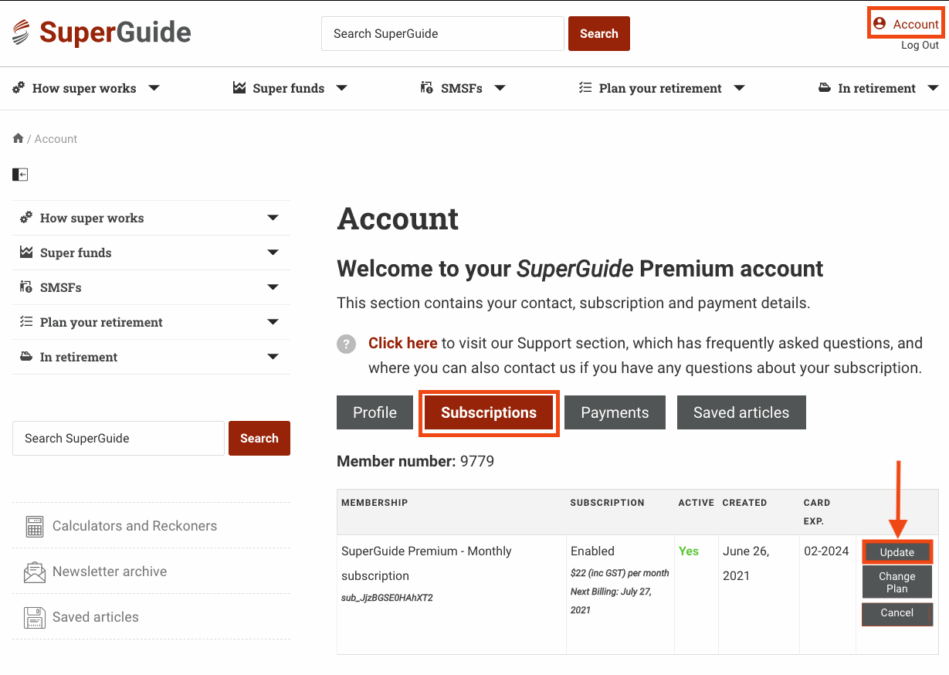949x675 pixels.
Task: Click the Log Out link
Action: [x=919, y=45]
